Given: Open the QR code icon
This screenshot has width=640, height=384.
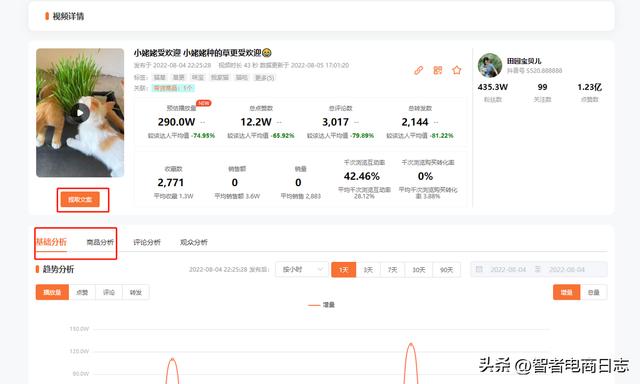Looking at the screenshot, I should [438, 70].
